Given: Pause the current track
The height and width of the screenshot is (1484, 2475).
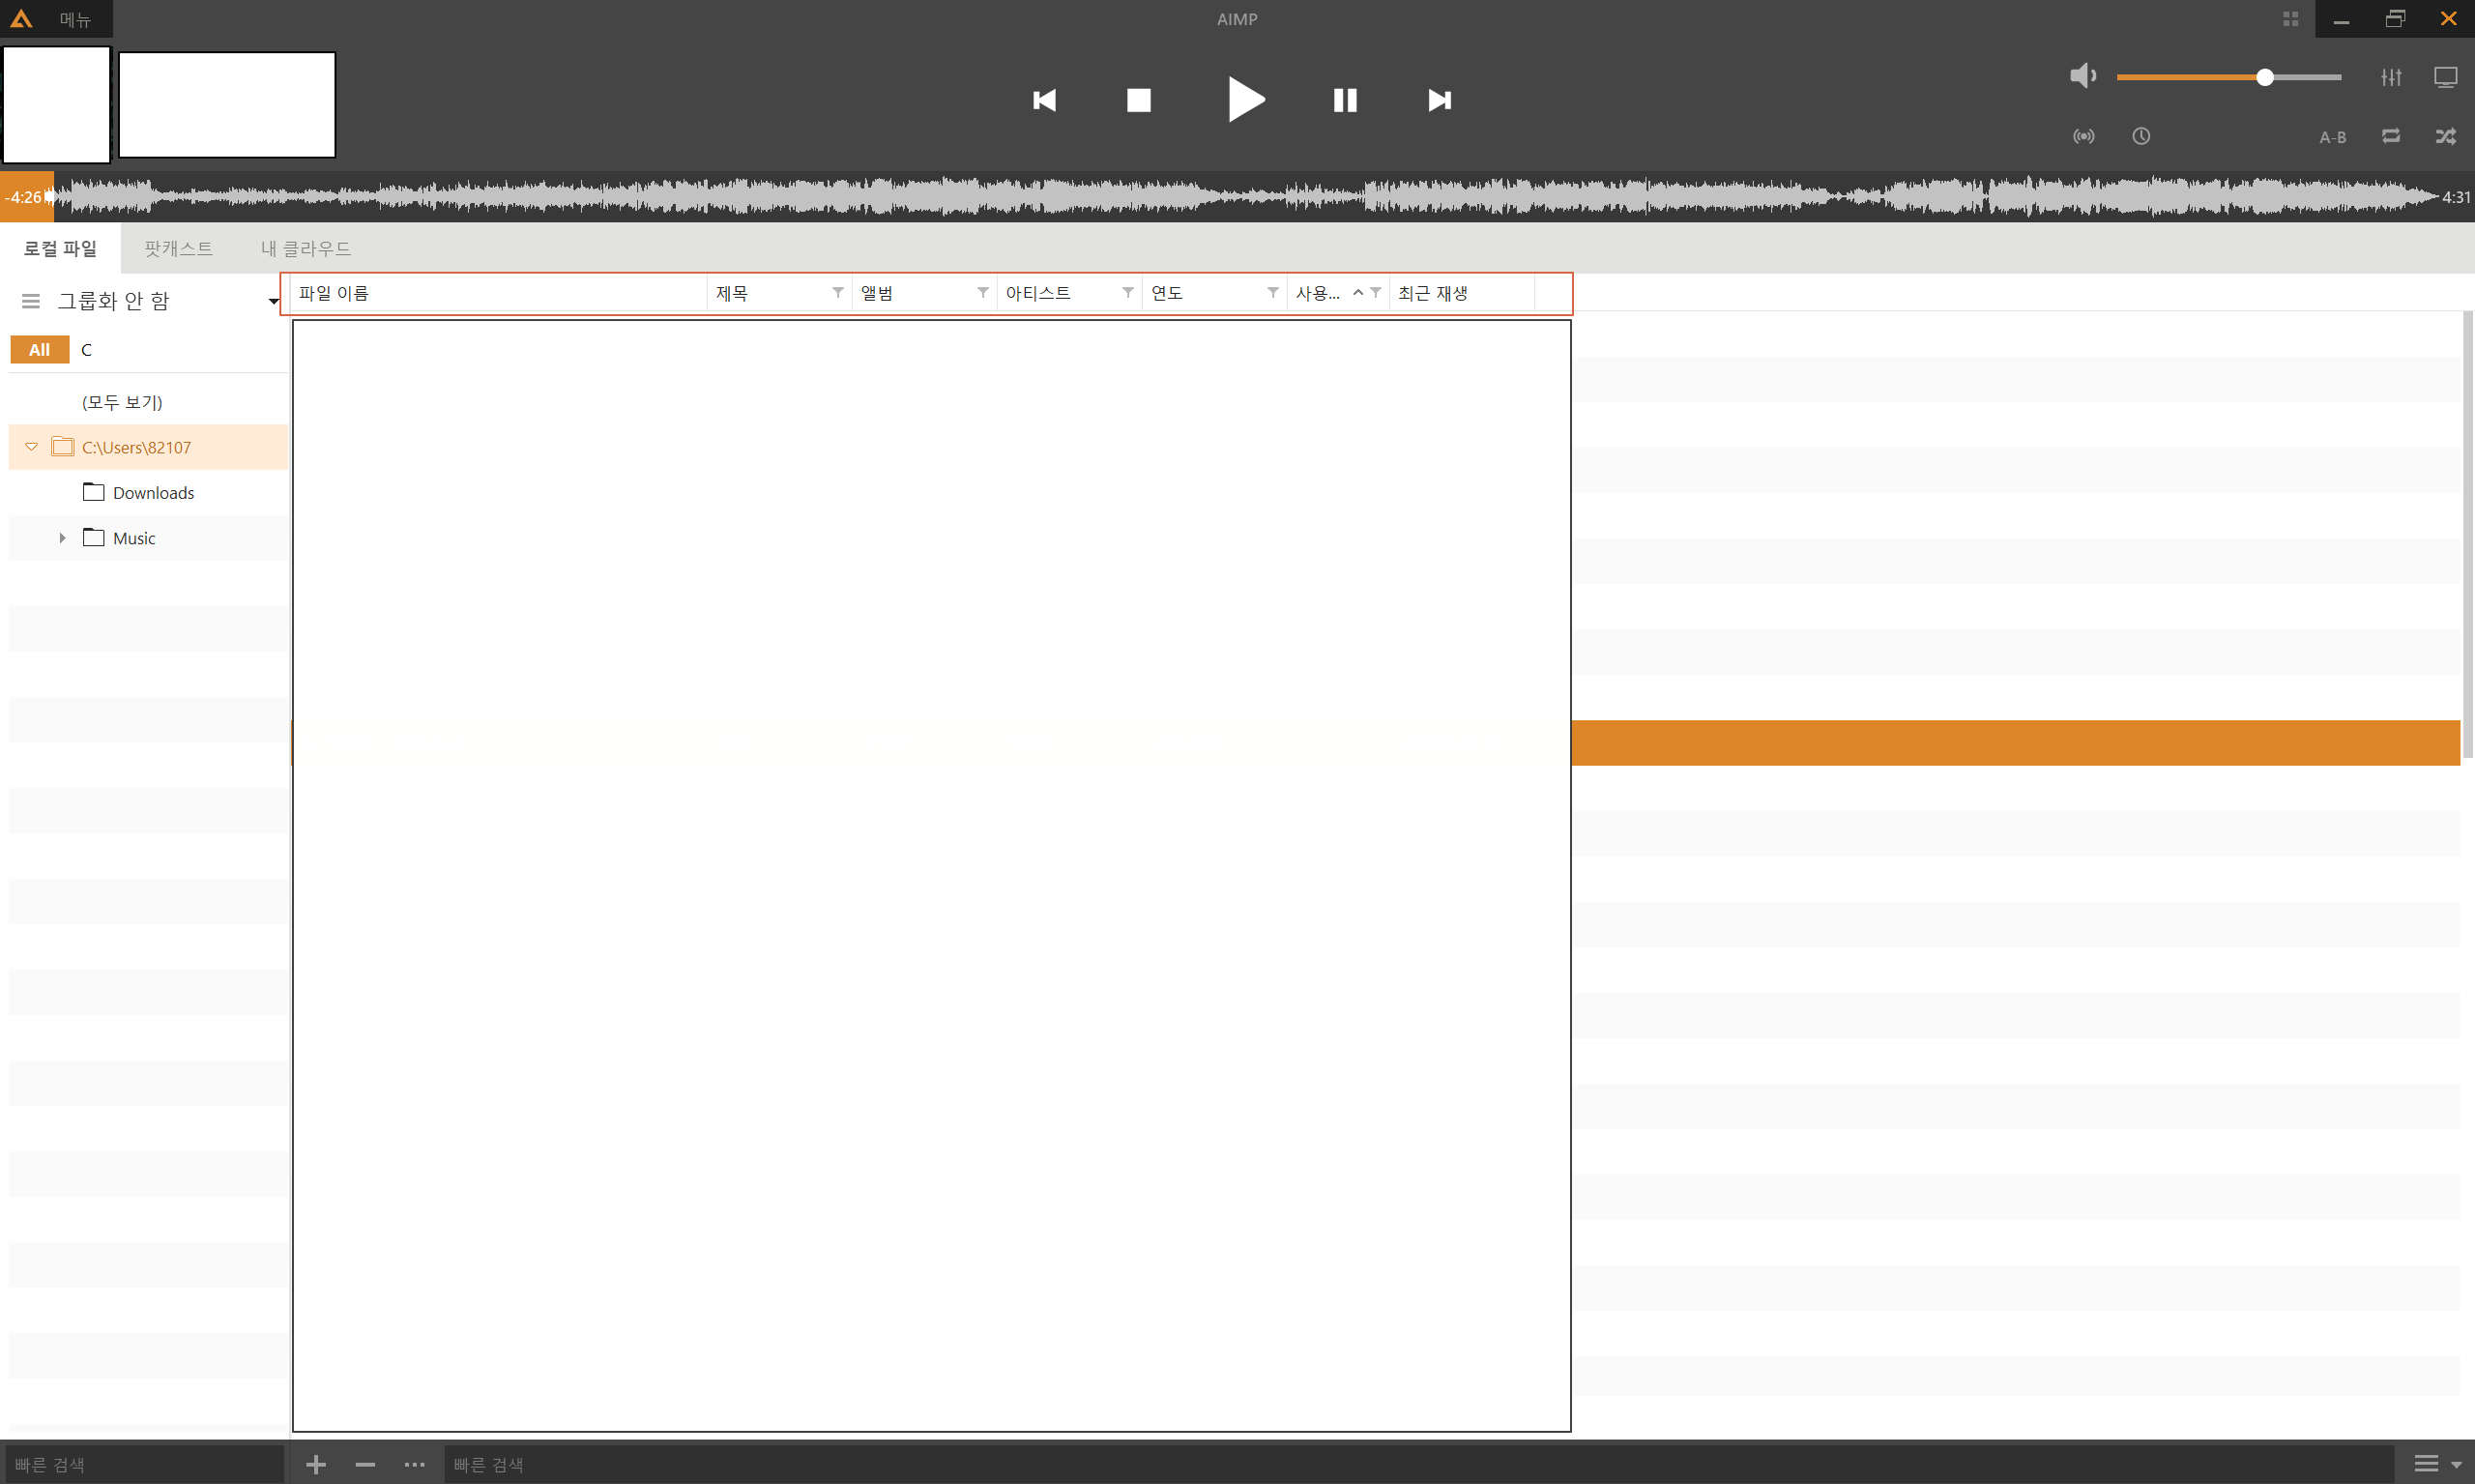Looking at the screenshot, I should pyautogui.click(x=1345, y=100).
